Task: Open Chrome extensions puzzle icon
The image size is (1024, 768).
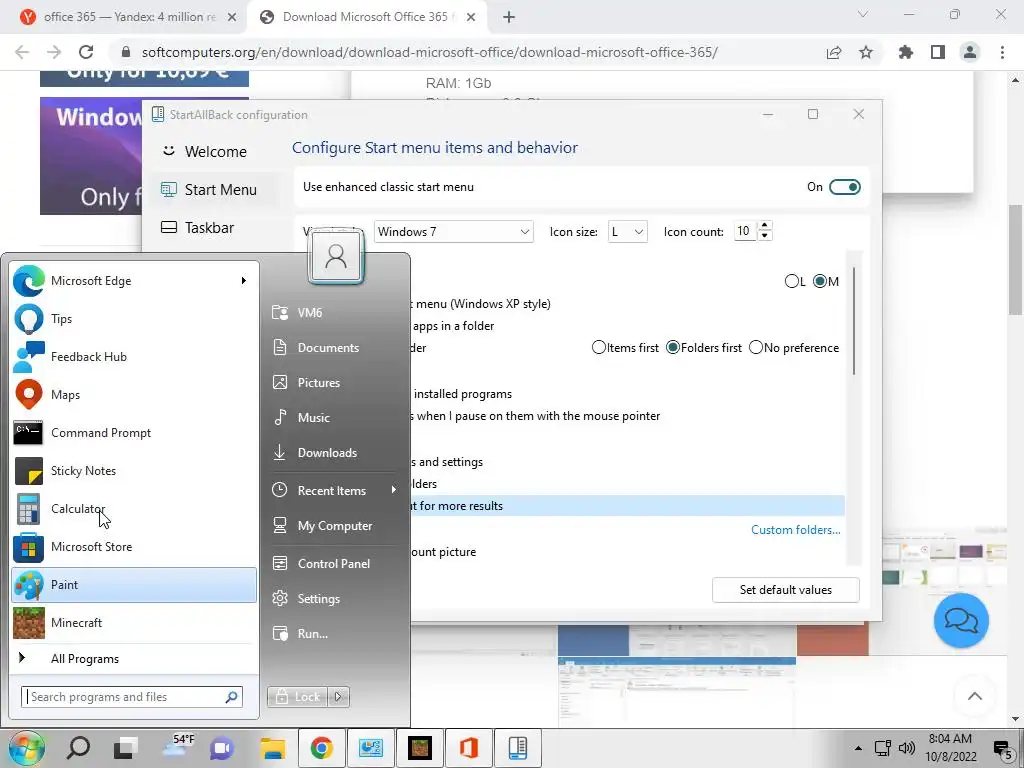Action: (x=906, y=52)
